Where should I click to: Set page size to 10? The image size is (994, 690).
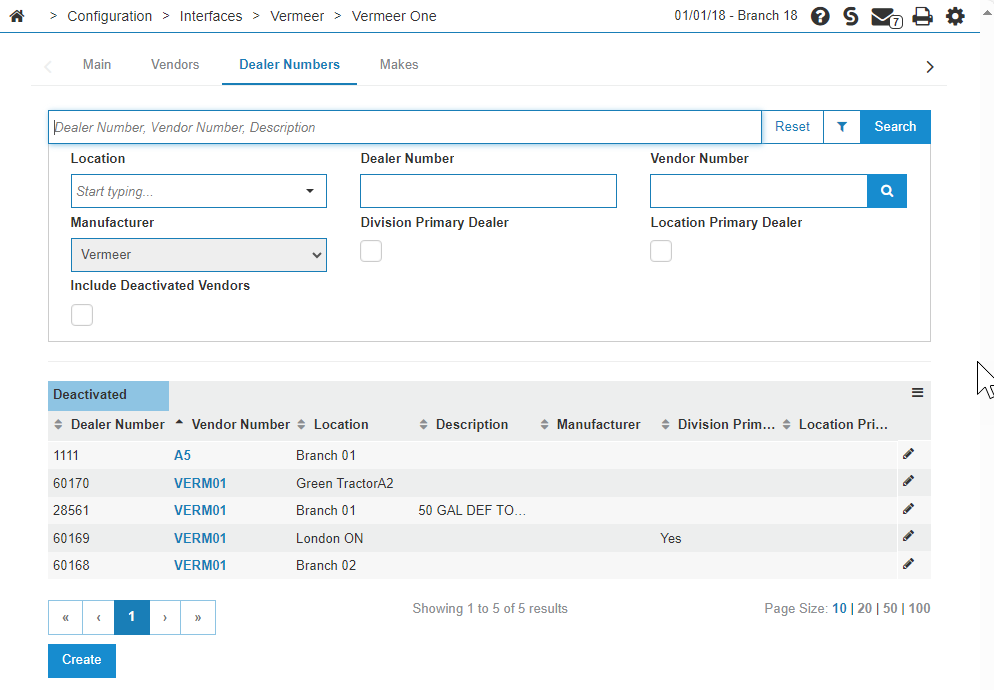(x=839, y=609)
